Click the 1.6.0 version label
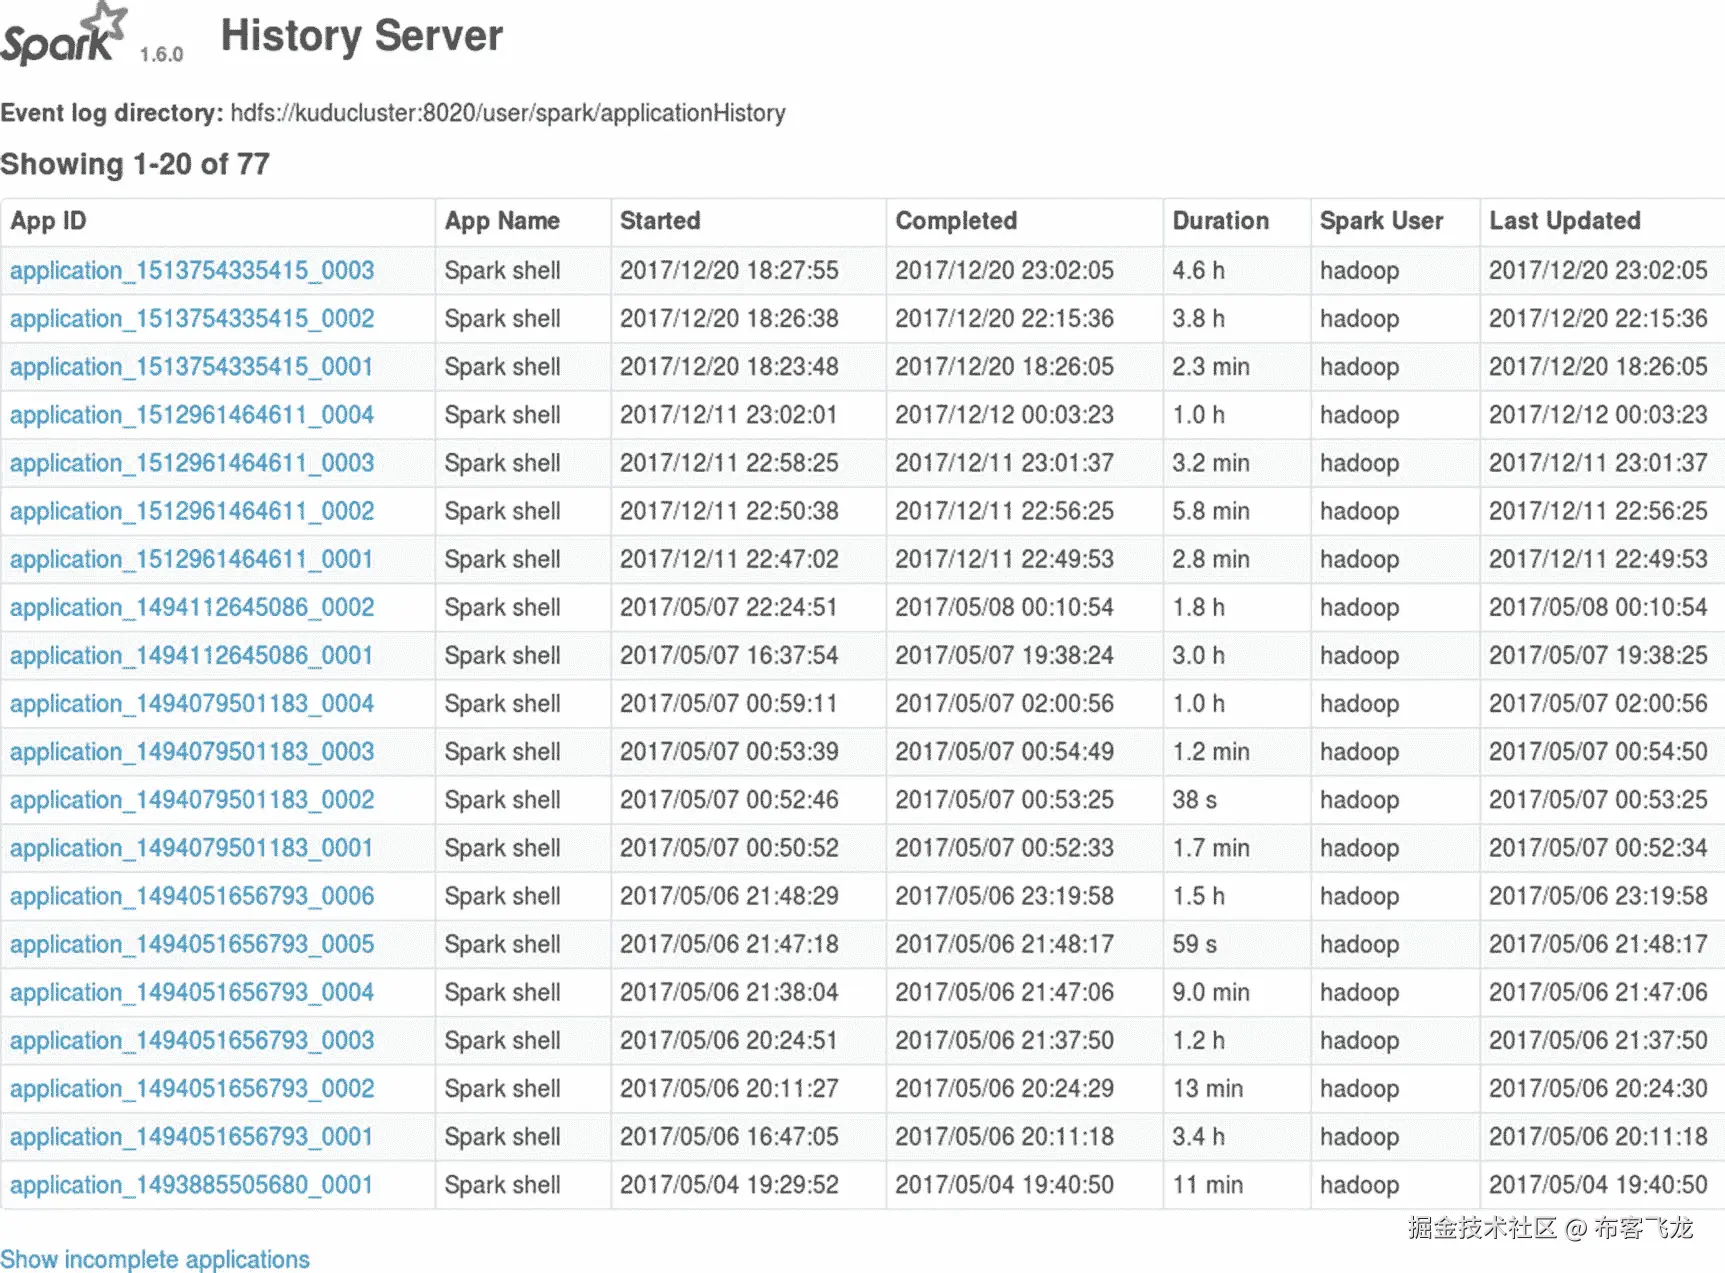1725x1273 pixels. pyautogui.click(x=162, y=55)
